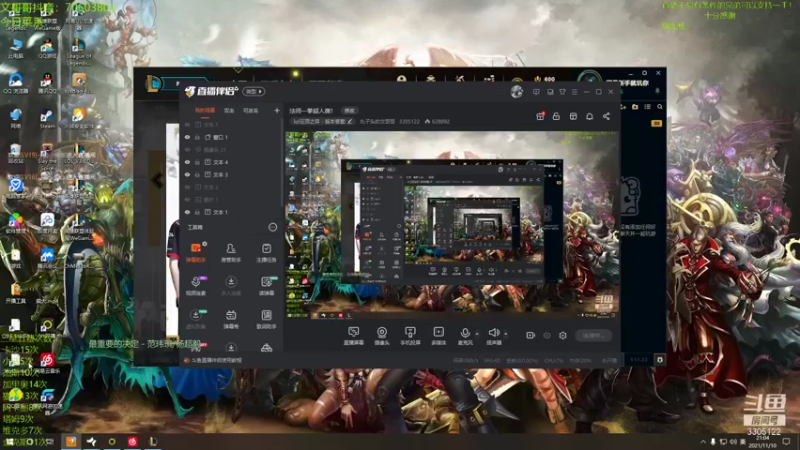Click room number 3305122 in header
Viewport: 800px width, 450px height.
pos(409,121)
